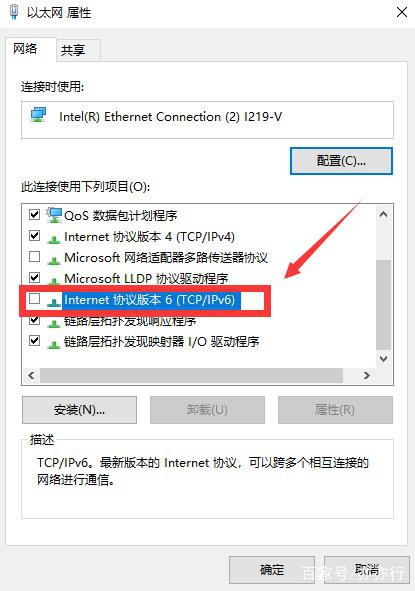Open adapter settings with 配置(C)... button
Image resolution: width=415 pixels, height=591 pixels.
click(x=341, y=161)
